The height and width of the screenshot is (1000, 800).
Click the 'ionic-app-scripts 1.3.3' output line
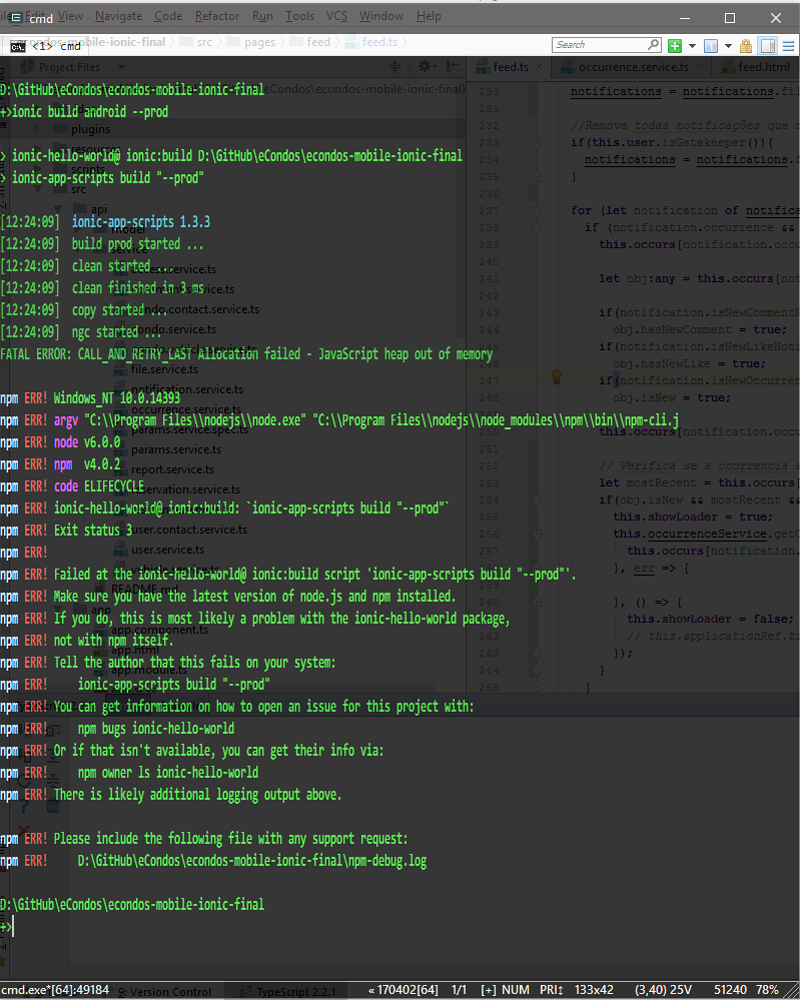(141, 222)
